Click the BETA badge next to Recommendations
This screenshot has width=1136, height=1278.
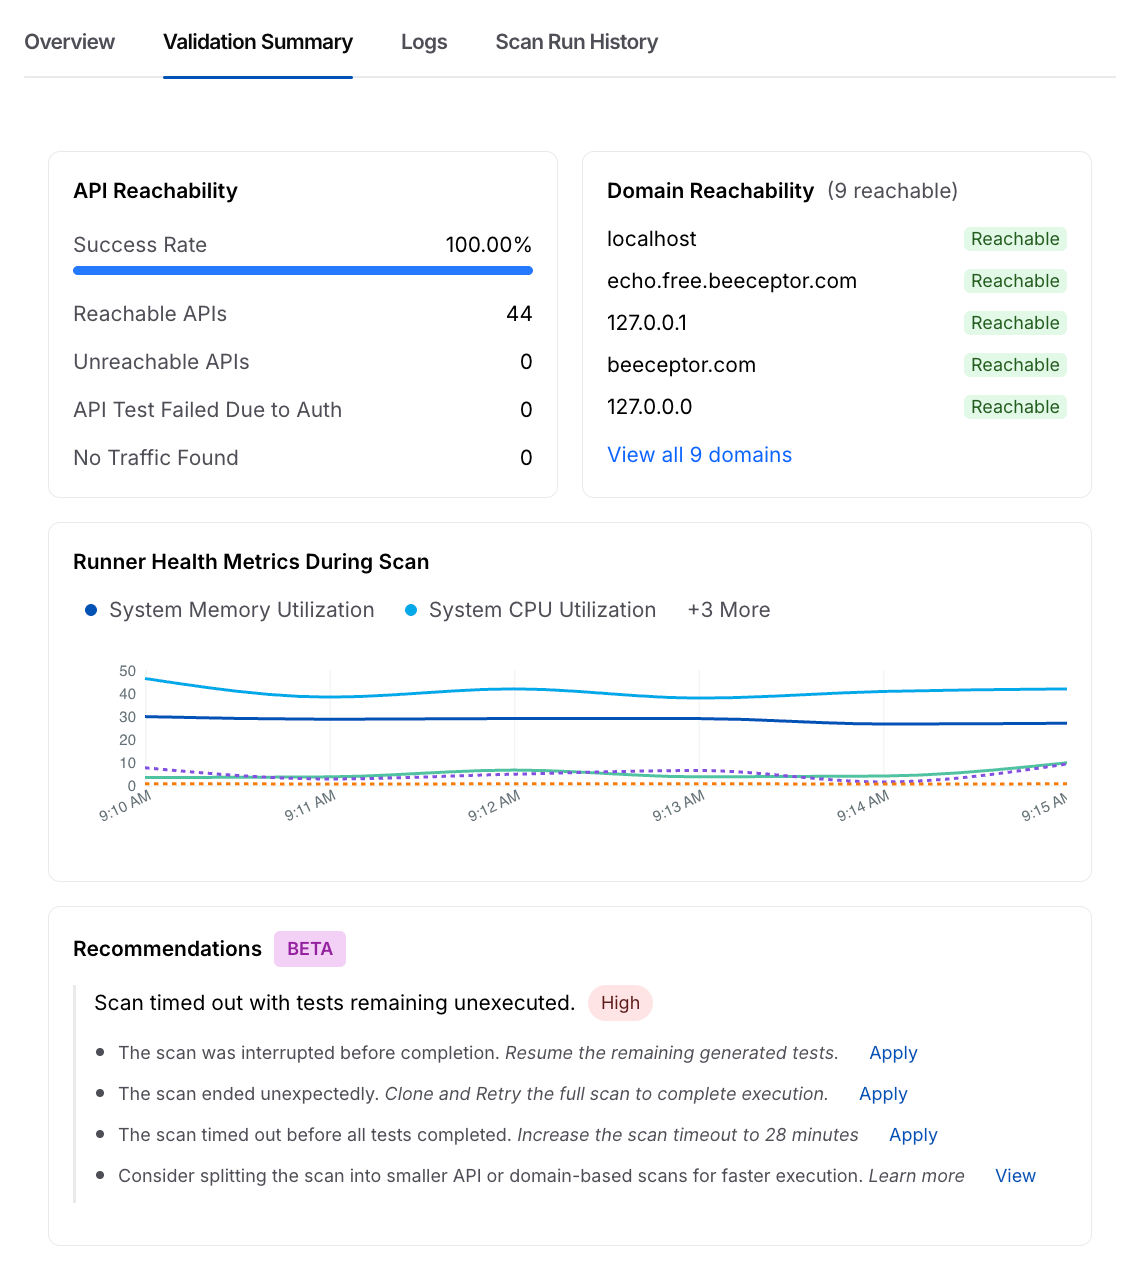pyautogui.click(x=310, y=949)
